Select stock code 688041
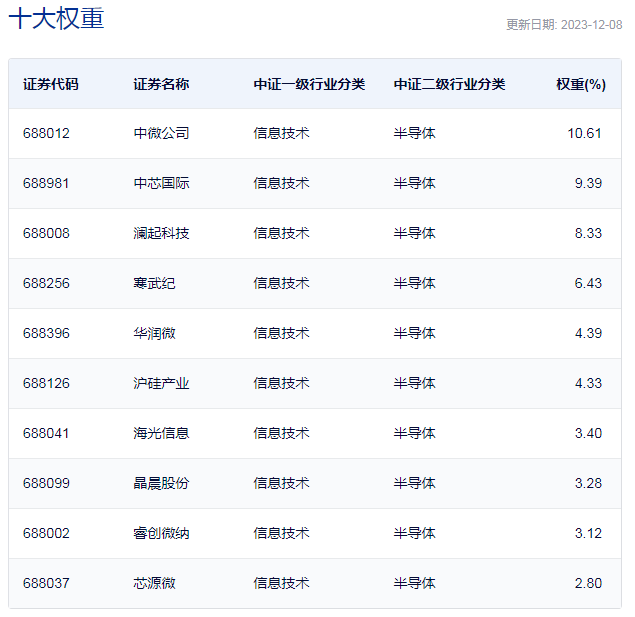 46,433
